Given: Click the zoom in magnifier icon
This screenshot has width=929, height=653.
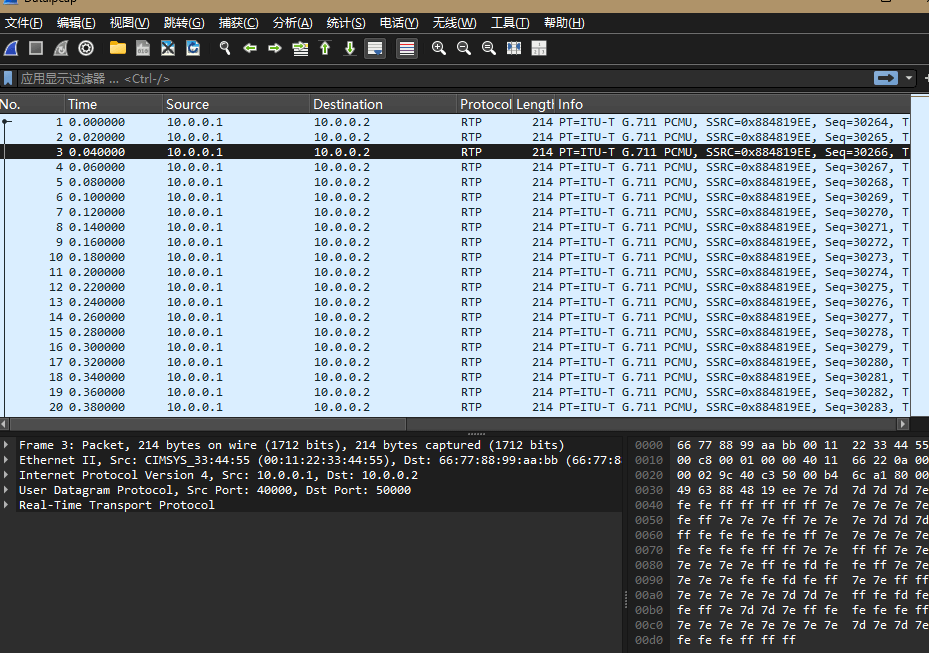Looking at the screenshot, I should (439, 48).
